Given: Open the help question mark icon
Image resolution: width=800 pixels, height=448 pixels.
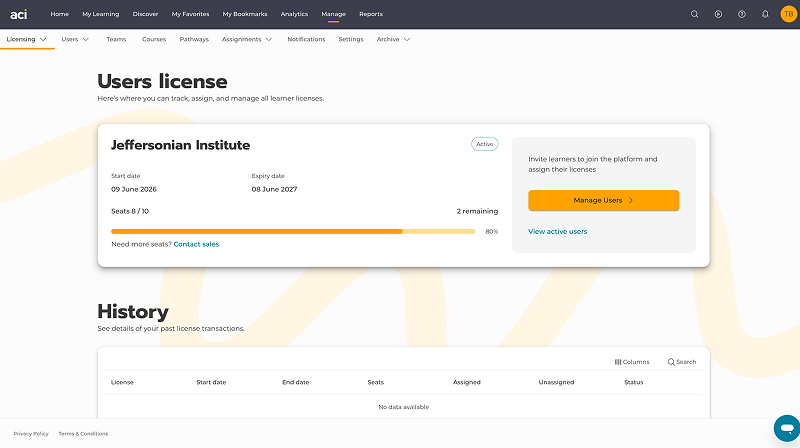Looking at the screenshot, I should (742, 14).
